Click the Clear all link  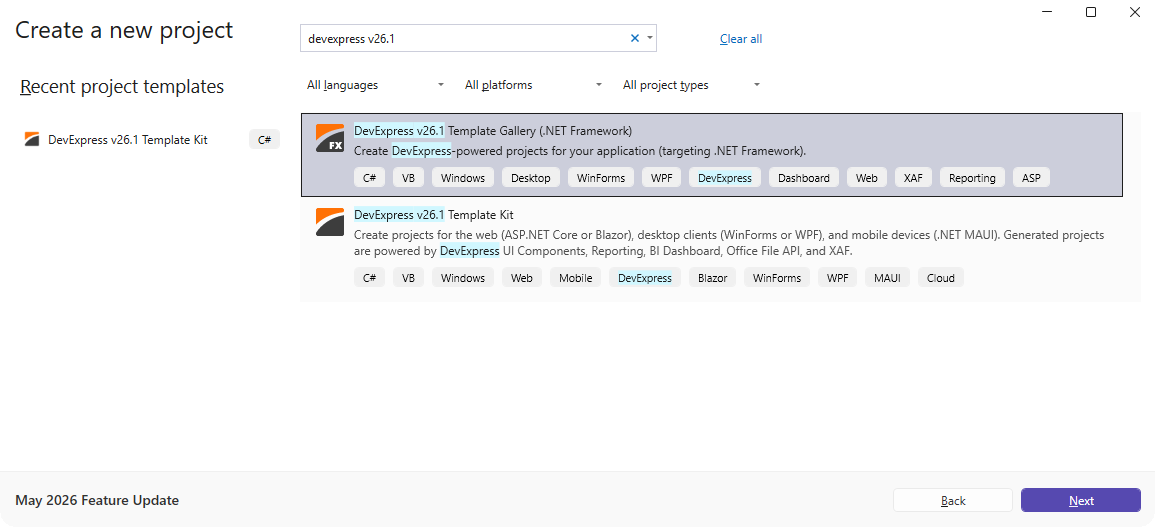(741, 39)
